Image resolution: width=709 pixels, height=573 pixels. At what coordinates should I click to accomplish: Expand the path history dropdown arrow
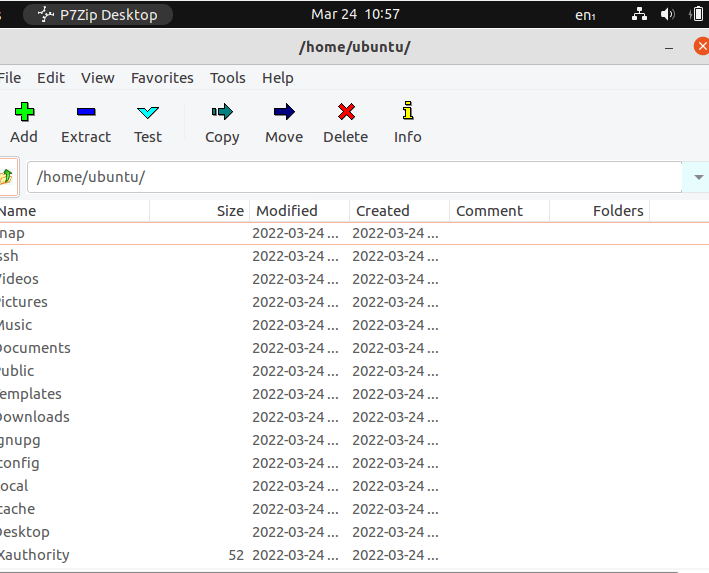698,177
